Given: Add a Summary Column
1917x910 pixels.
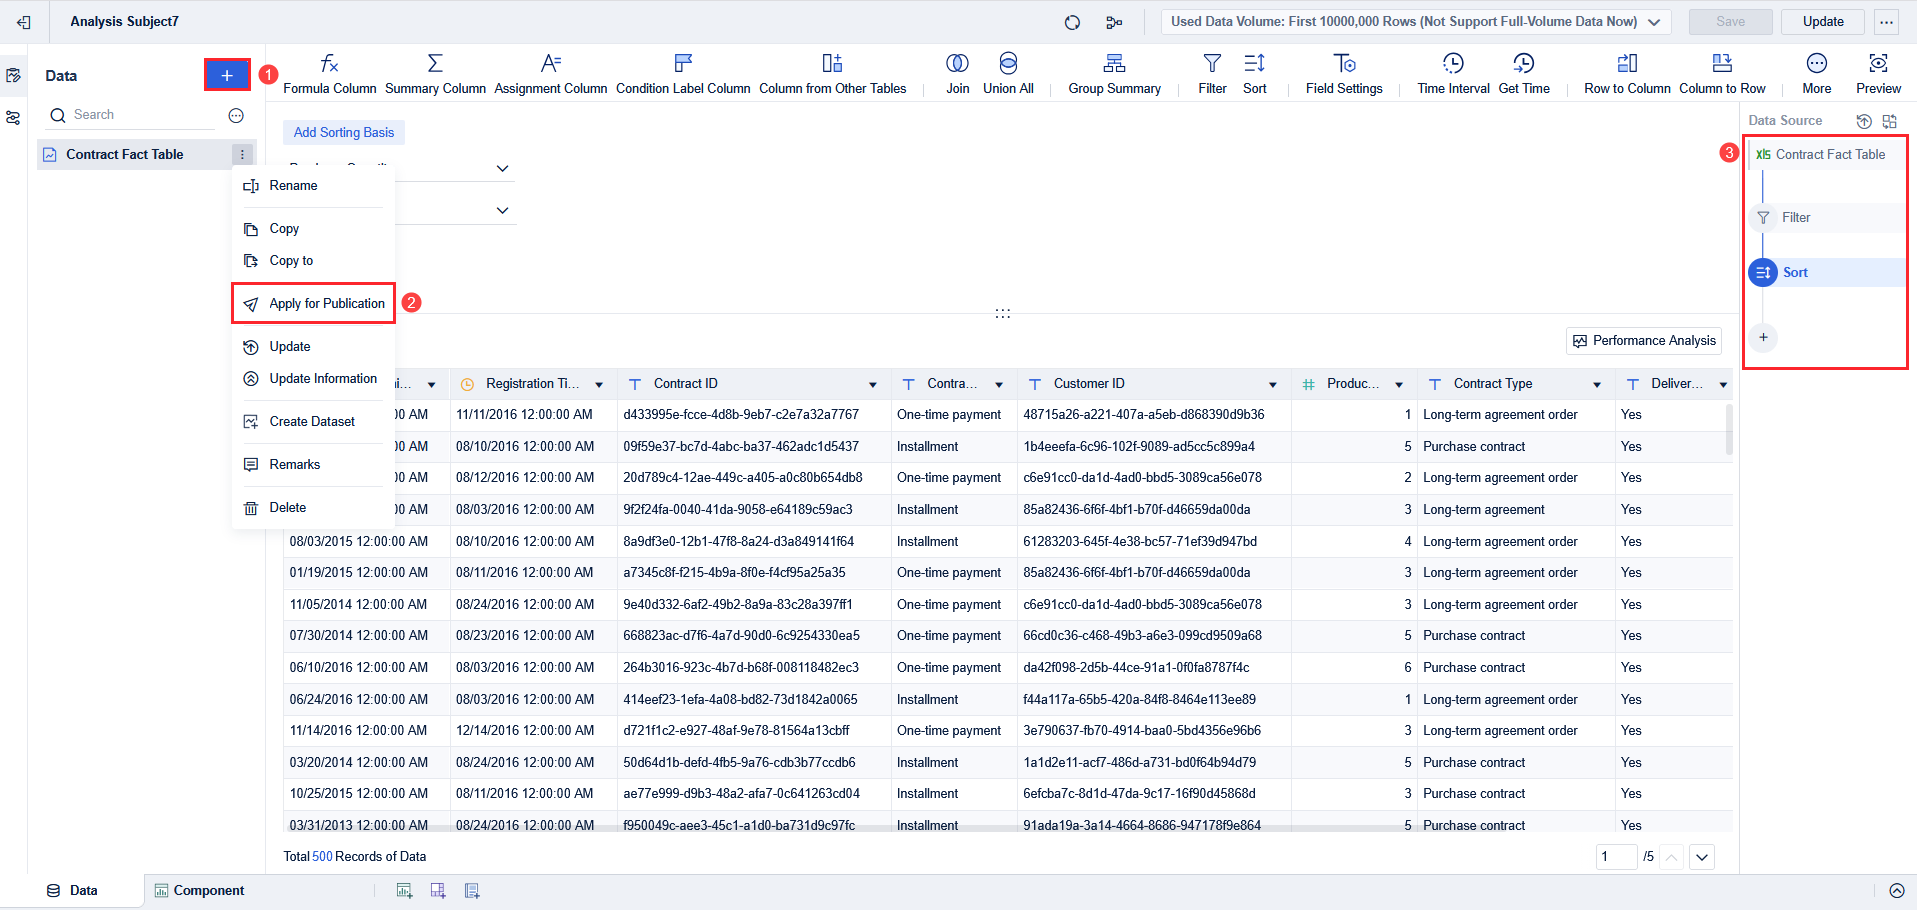Looking at the screenshot, I should point(435,75).
